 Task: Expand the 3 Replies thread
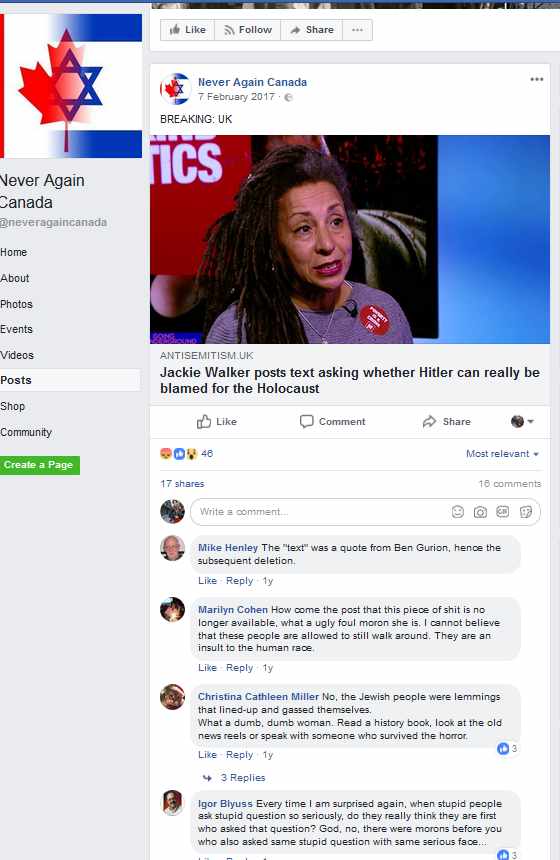pos(242,778)
